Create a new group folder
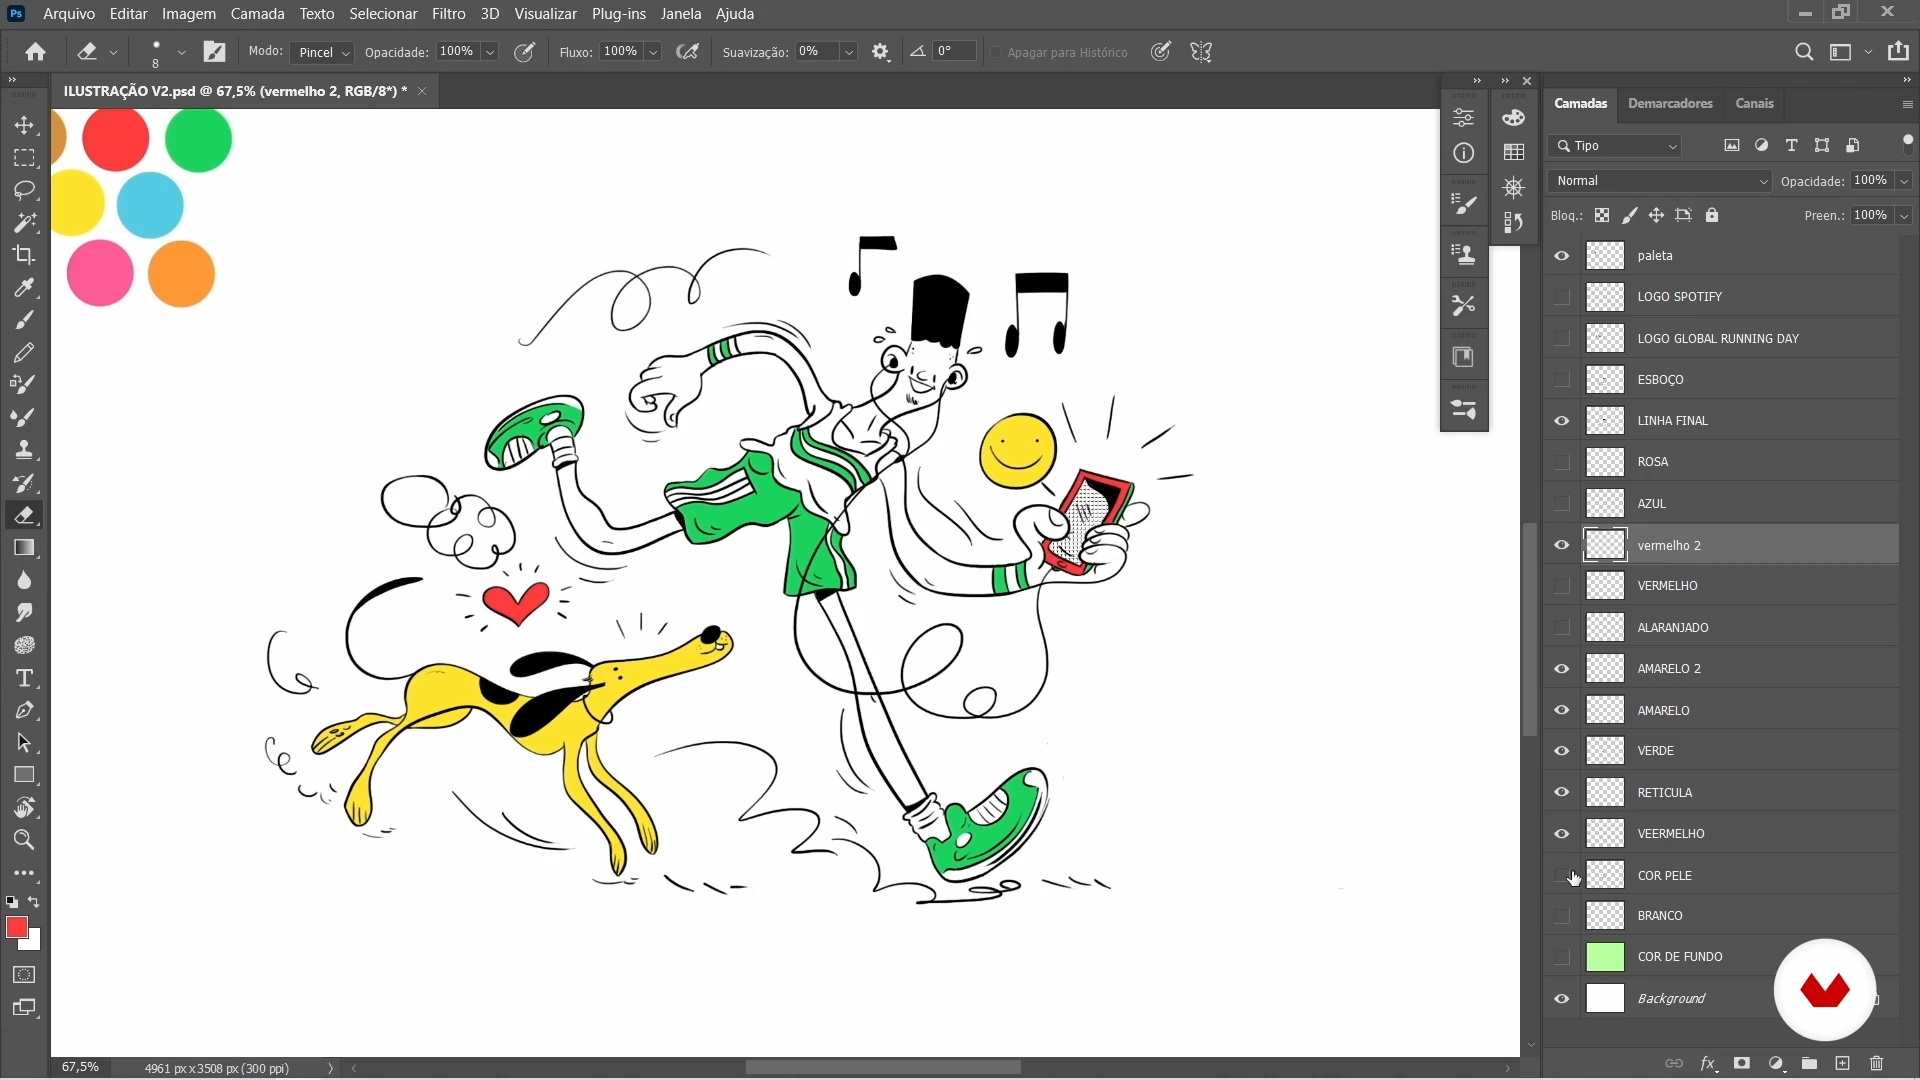 pyautogui.click(x=1809, y=1063)
